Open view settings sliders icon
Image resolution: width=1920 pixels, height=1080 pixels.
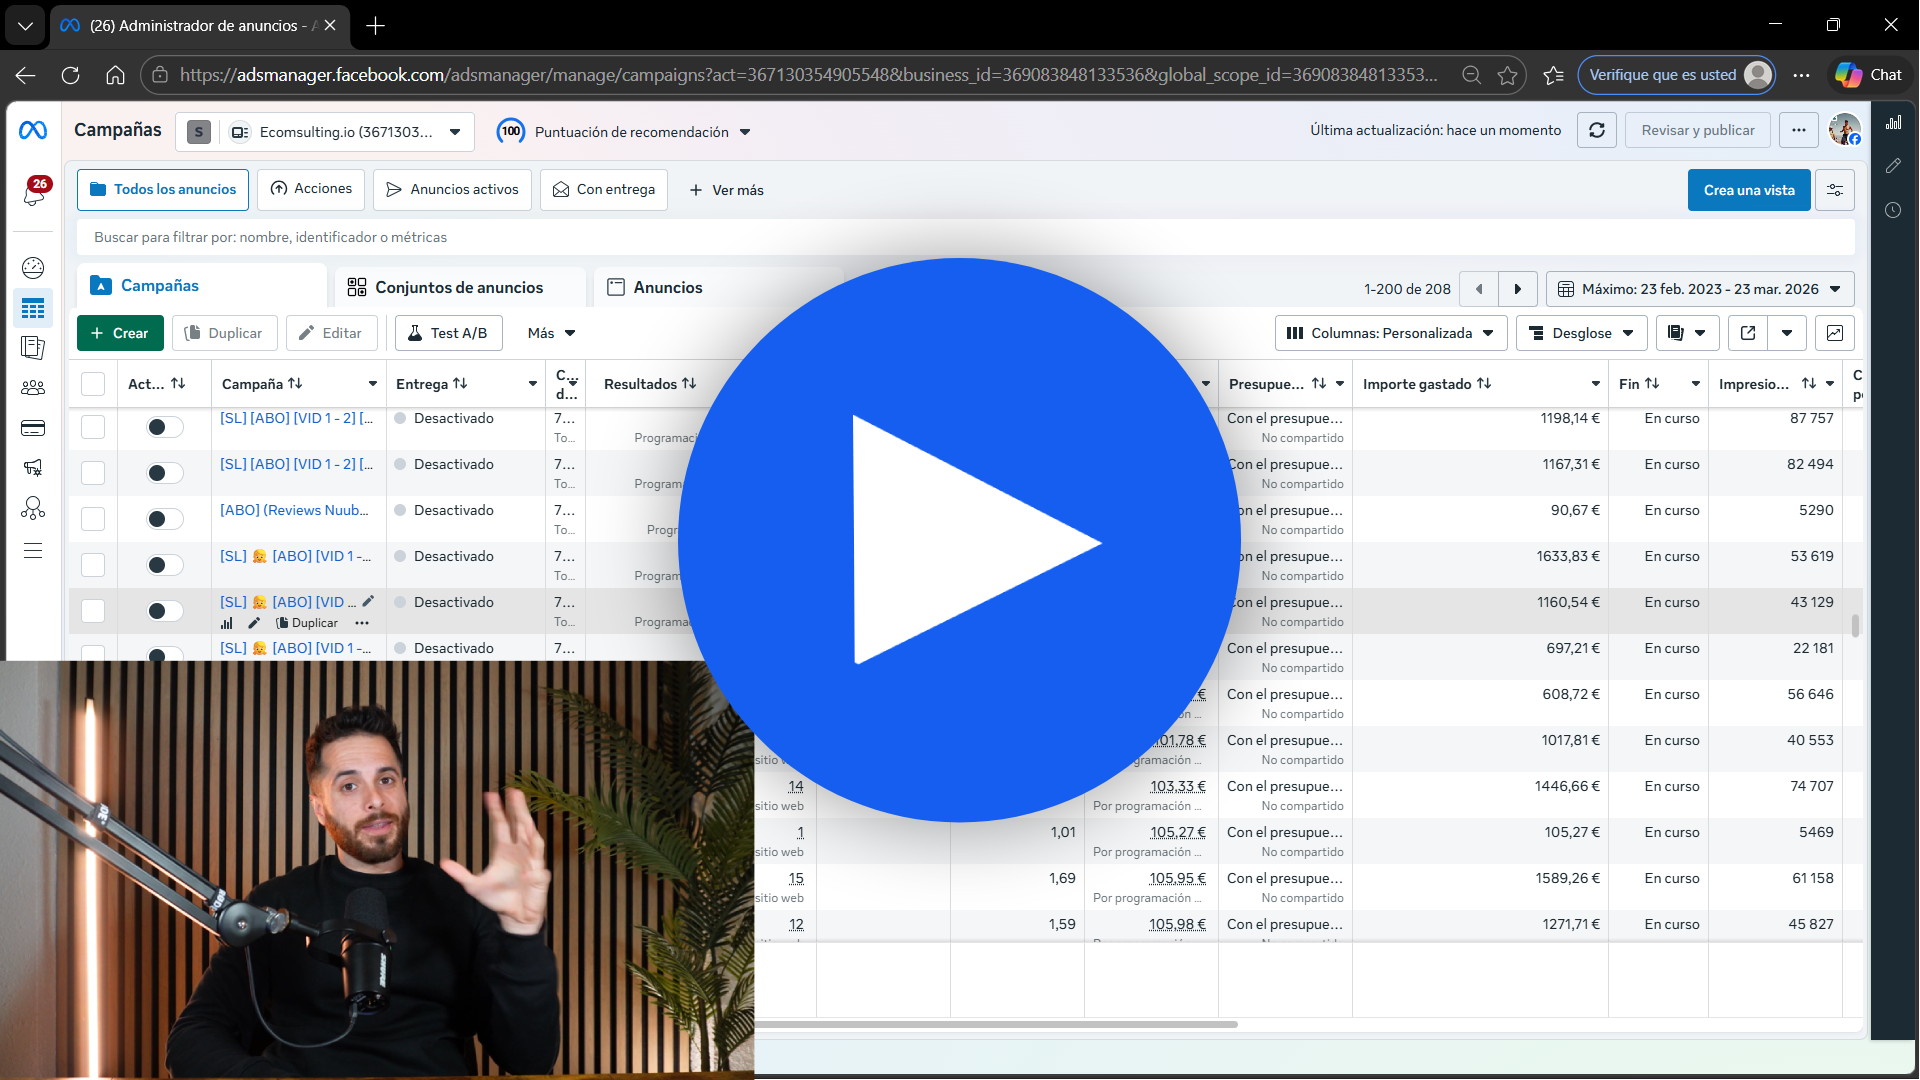pos(1835,190)
